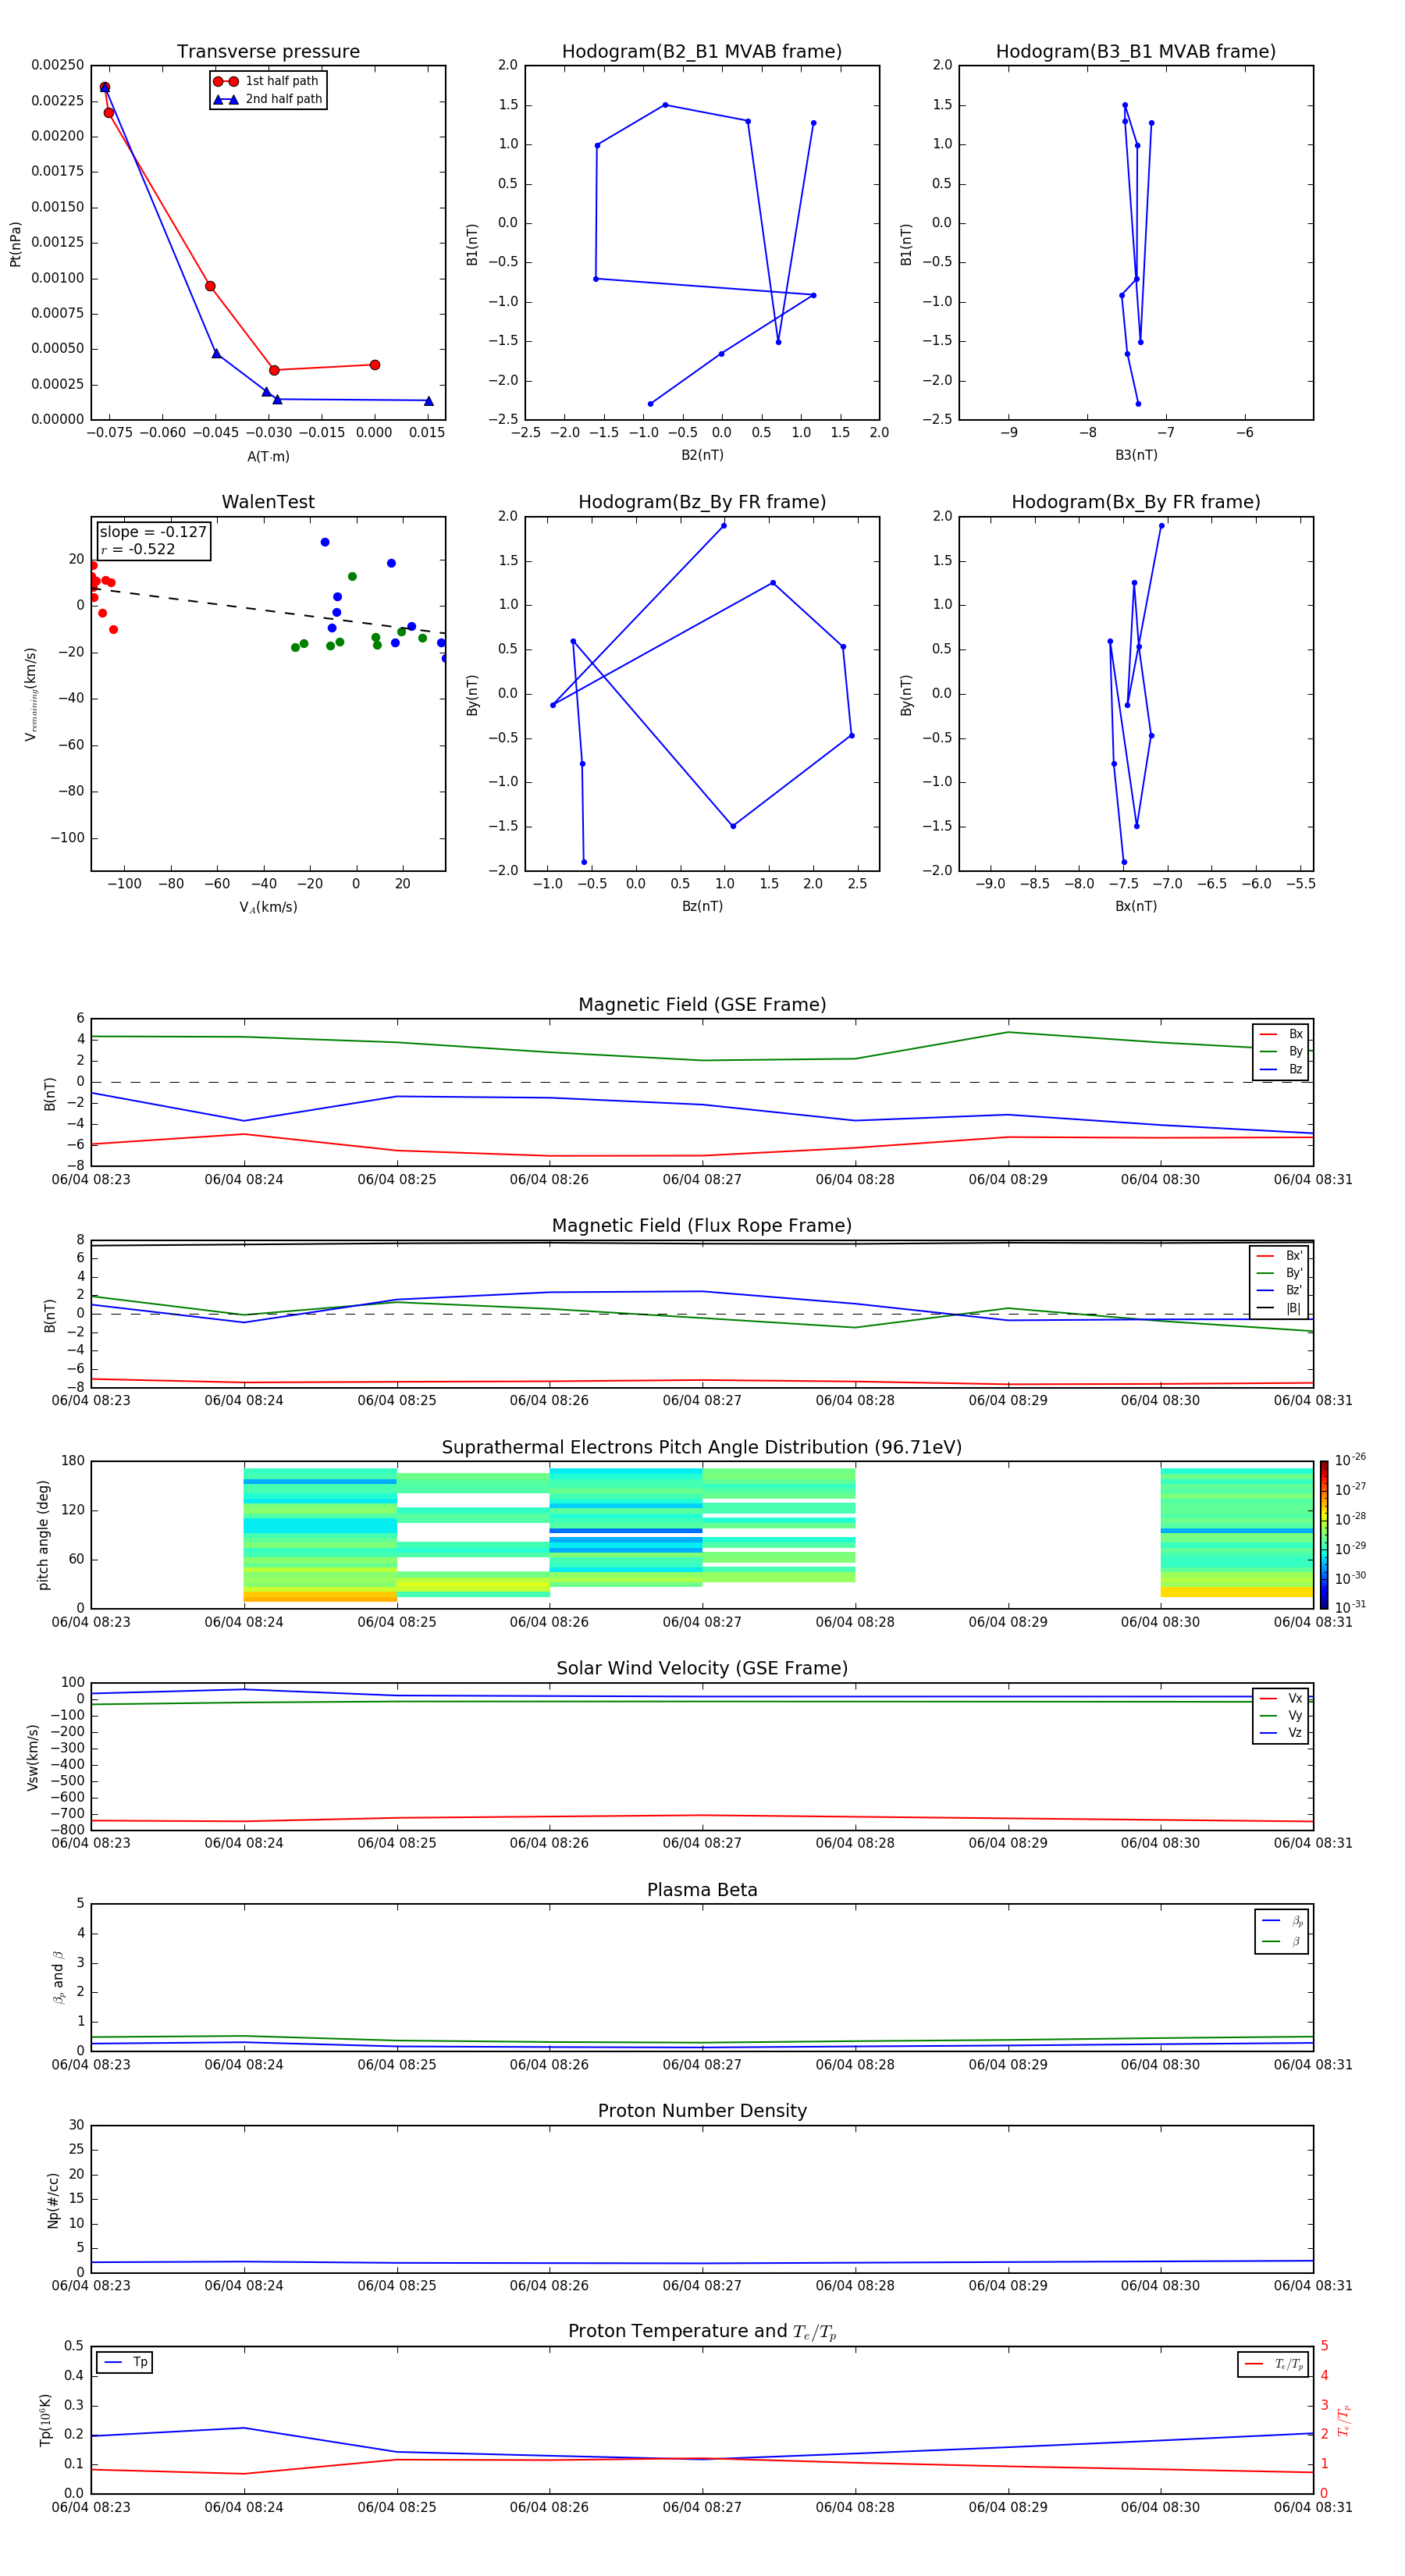Screen dimensions: 1405x2576
Task: Click the Vx entry in velocity legend
Action: coord(1281,1698)
